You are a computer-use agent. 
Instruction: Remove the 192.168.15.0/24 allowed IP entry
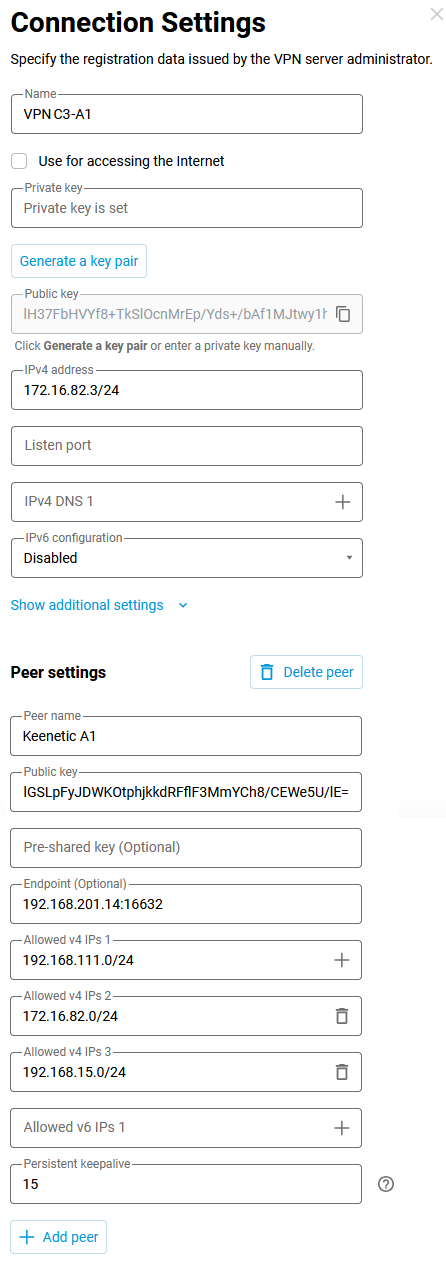(342, 1072)
